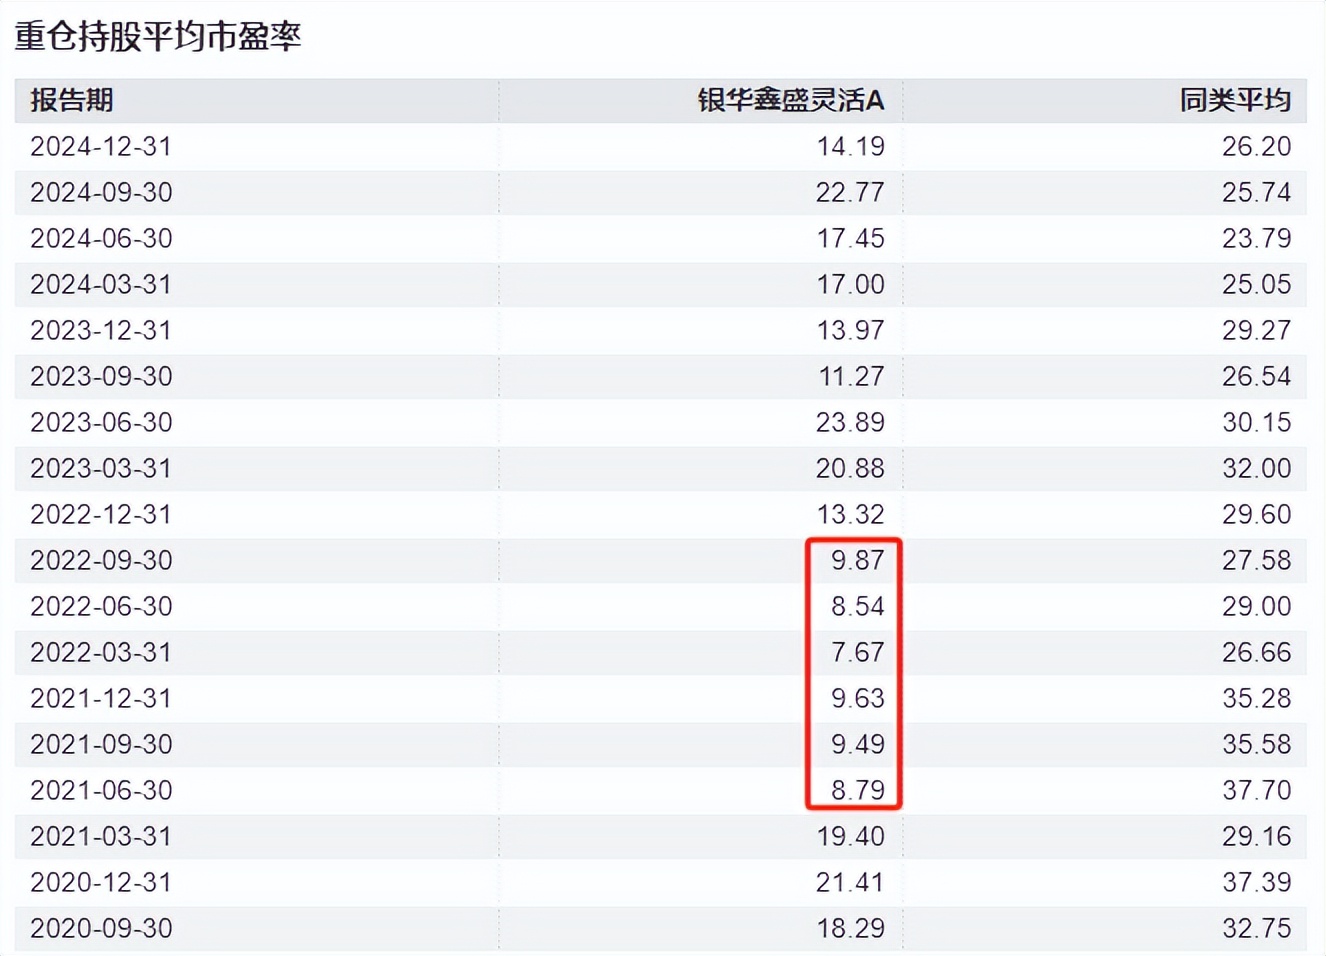Image resolution: width=1326 pixels, height=956 pixels.
Task: Click the value 11.27
Action: tap(851, 376)
